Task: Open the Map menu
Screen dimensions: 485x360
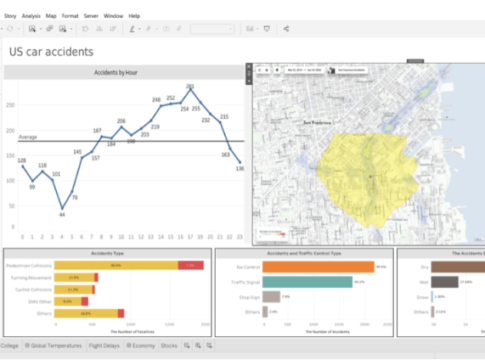Action: (x=51, y=16)
